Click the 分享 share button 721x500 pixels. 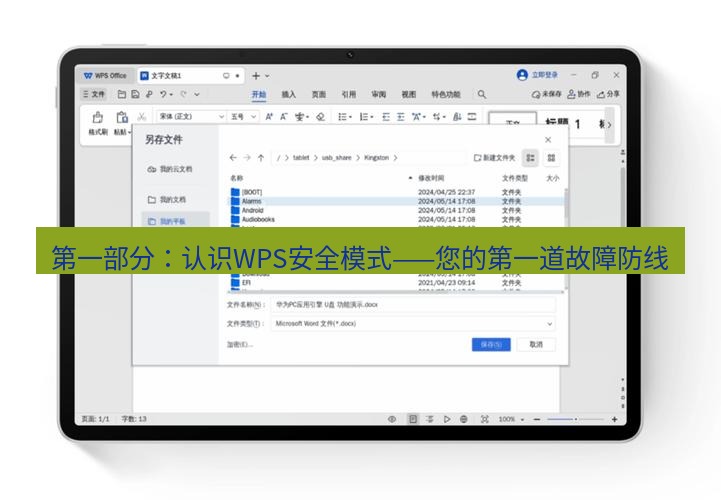pos(608,94)
